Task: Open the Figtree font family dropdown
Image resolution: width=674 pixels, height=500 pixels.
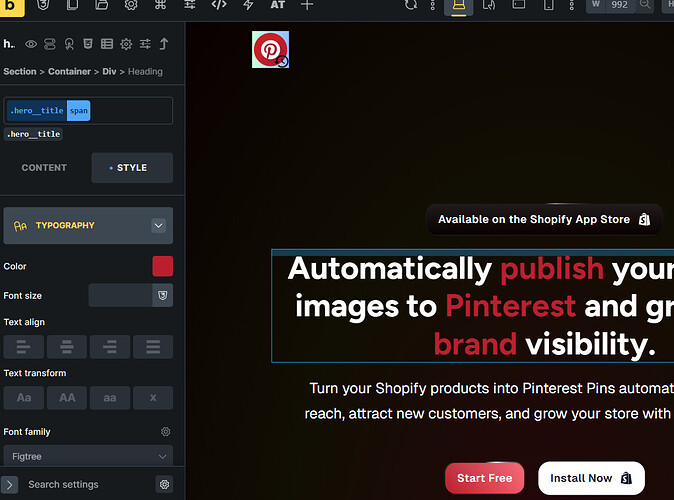Action: coord(88,456)
